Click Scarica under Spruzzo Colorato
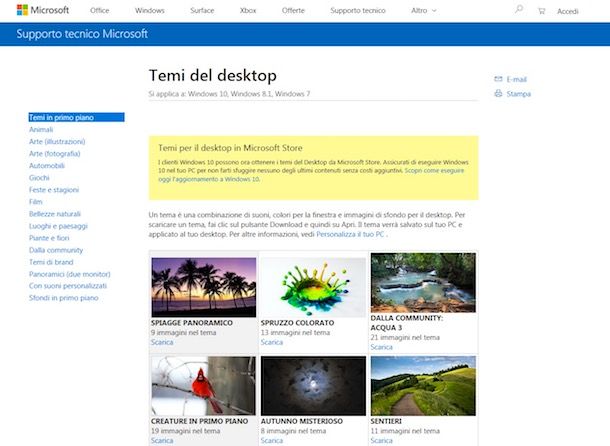Screen dimensions: 610x446 (272, 342)
